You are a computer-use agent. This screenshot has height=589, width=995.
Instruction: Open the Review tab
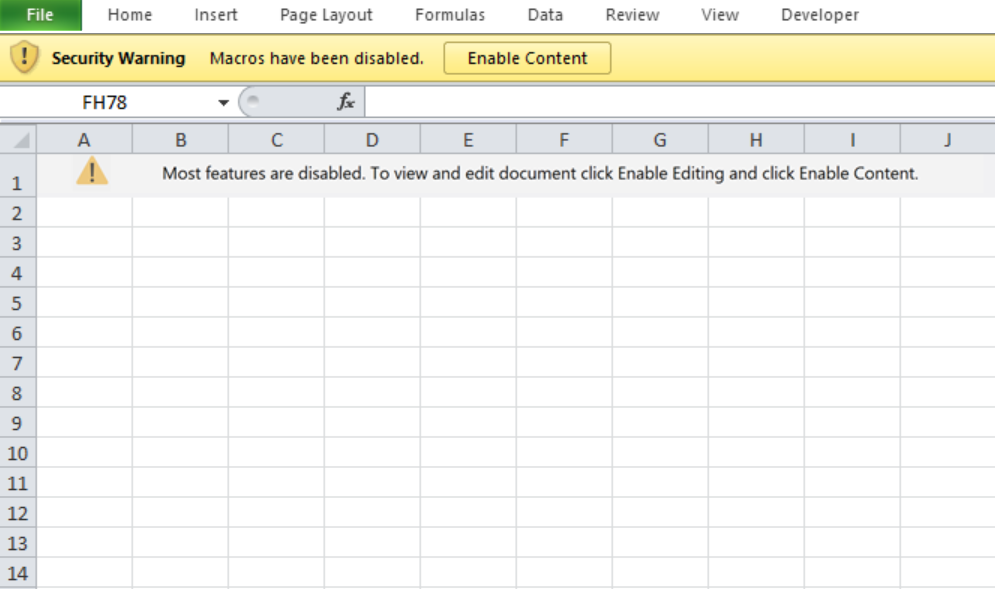tap(632, 15)
